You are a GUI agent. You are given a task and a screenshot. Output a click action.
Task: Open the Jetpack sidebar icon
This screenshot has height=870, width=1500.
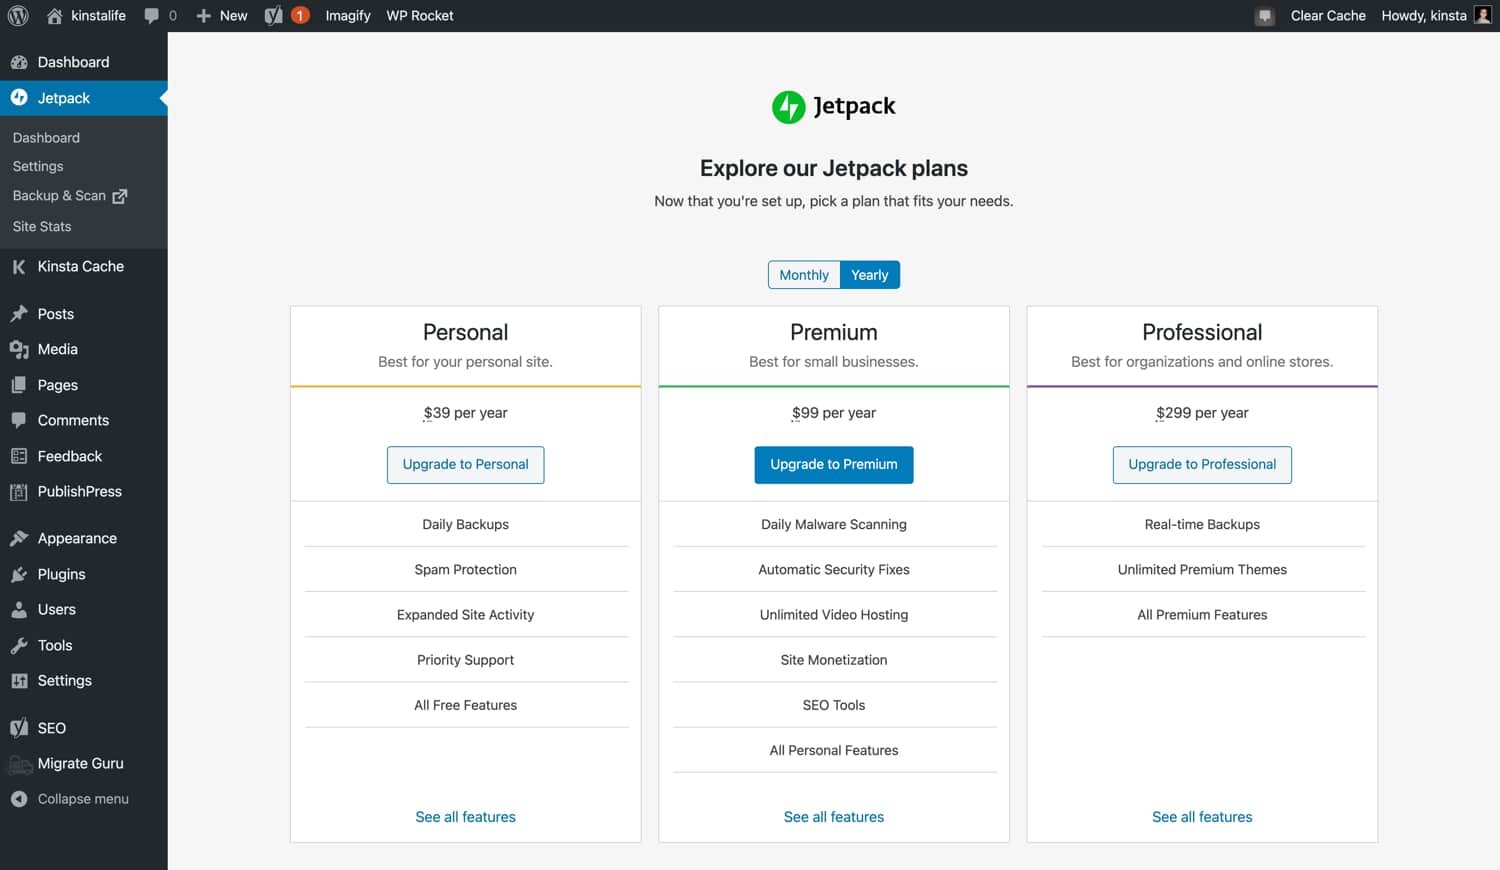pyautogui.click(x=20, y=97)
